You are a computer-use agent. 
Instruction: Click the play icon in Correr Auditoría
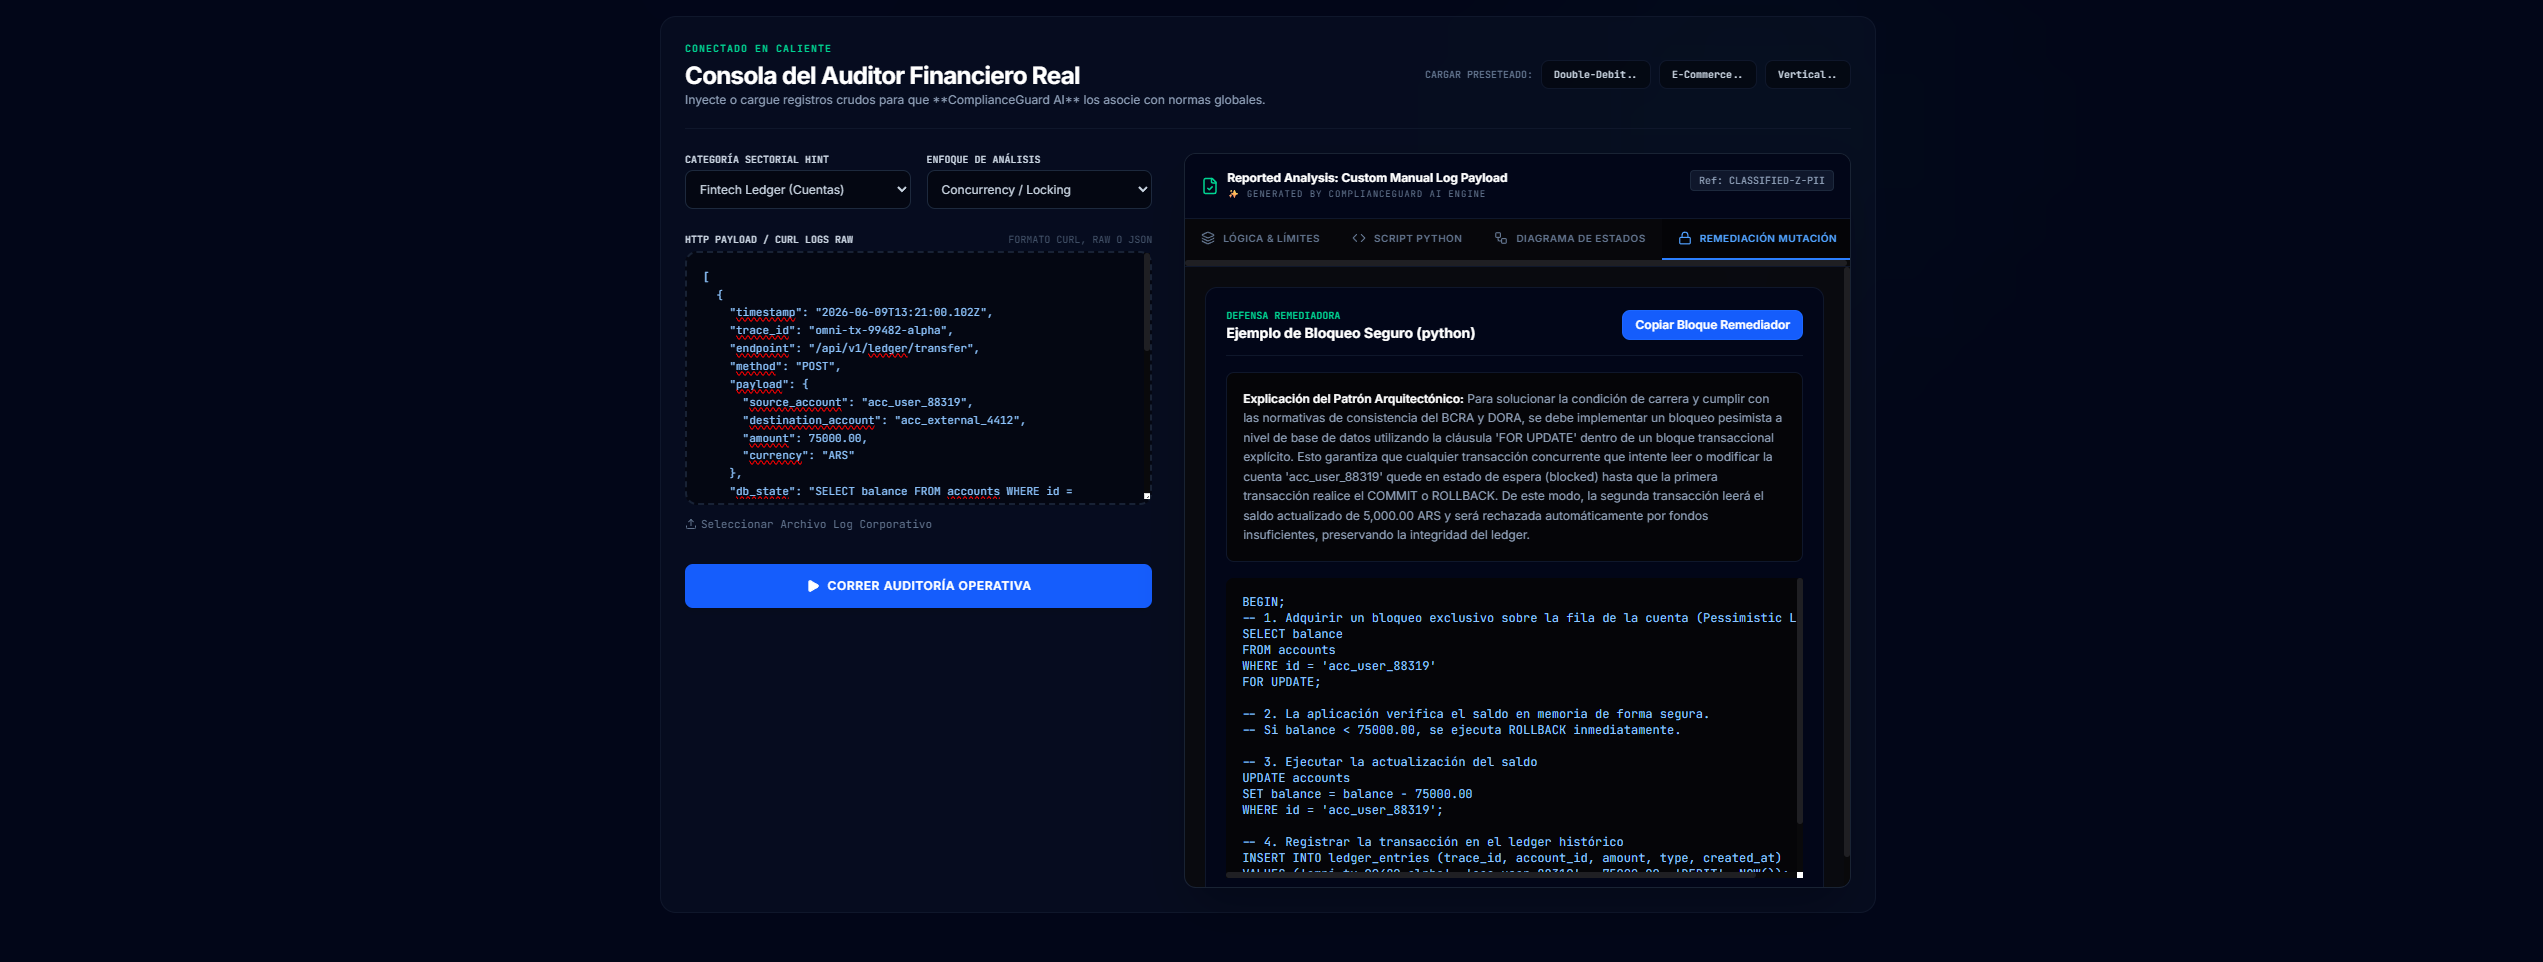coord(813,586)
